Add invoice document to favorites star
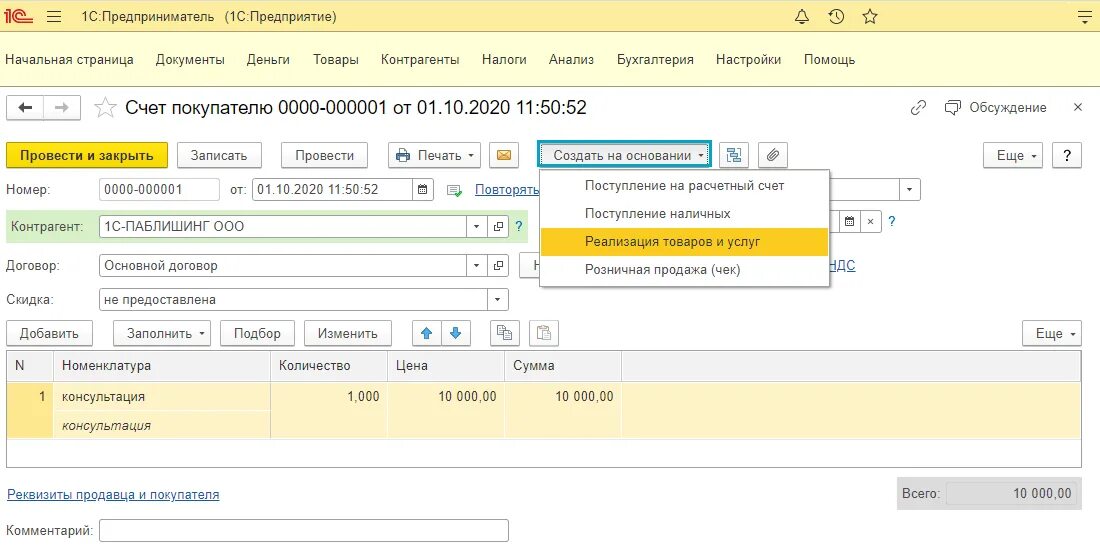 (x=105, y=107)
